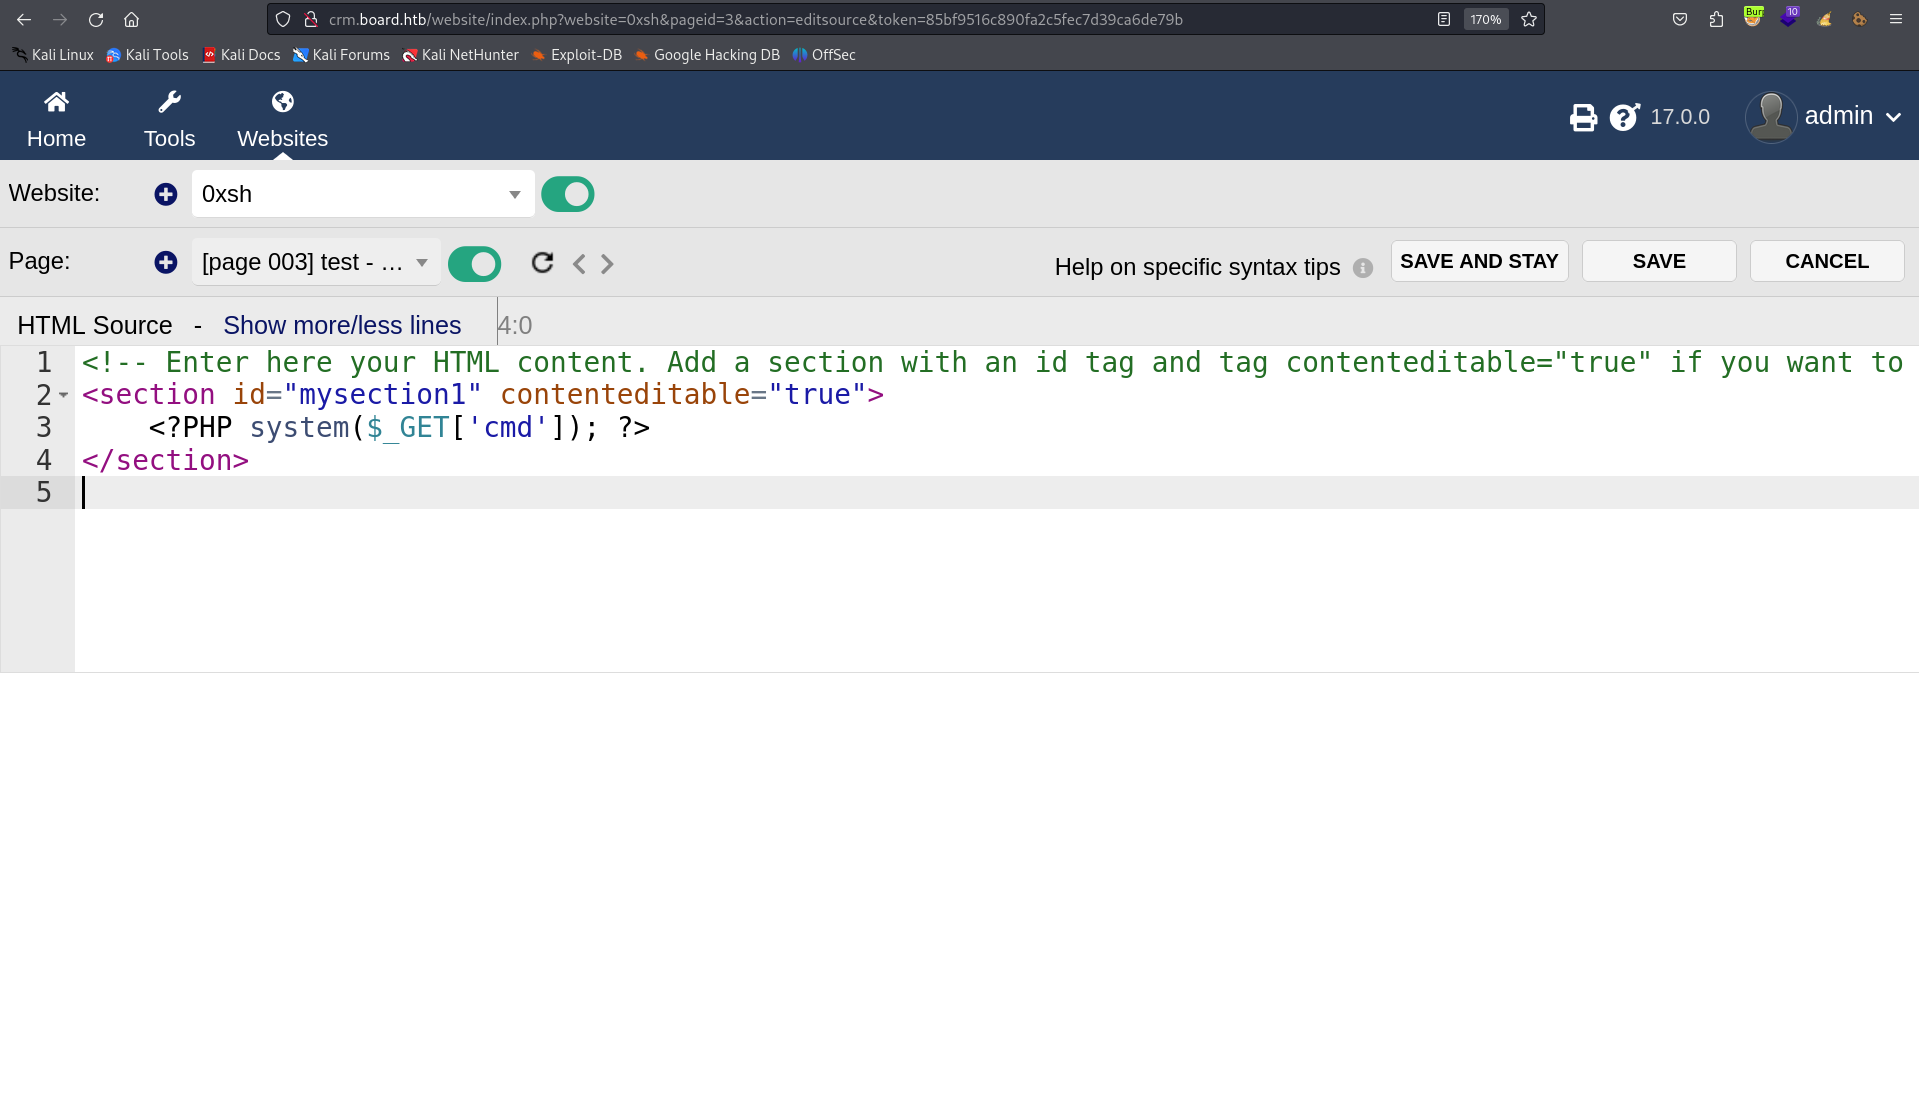The width and height of the screenshot is (1919, 1119).
Task: Click the CANCEL button
Action: coord(1827,261)
